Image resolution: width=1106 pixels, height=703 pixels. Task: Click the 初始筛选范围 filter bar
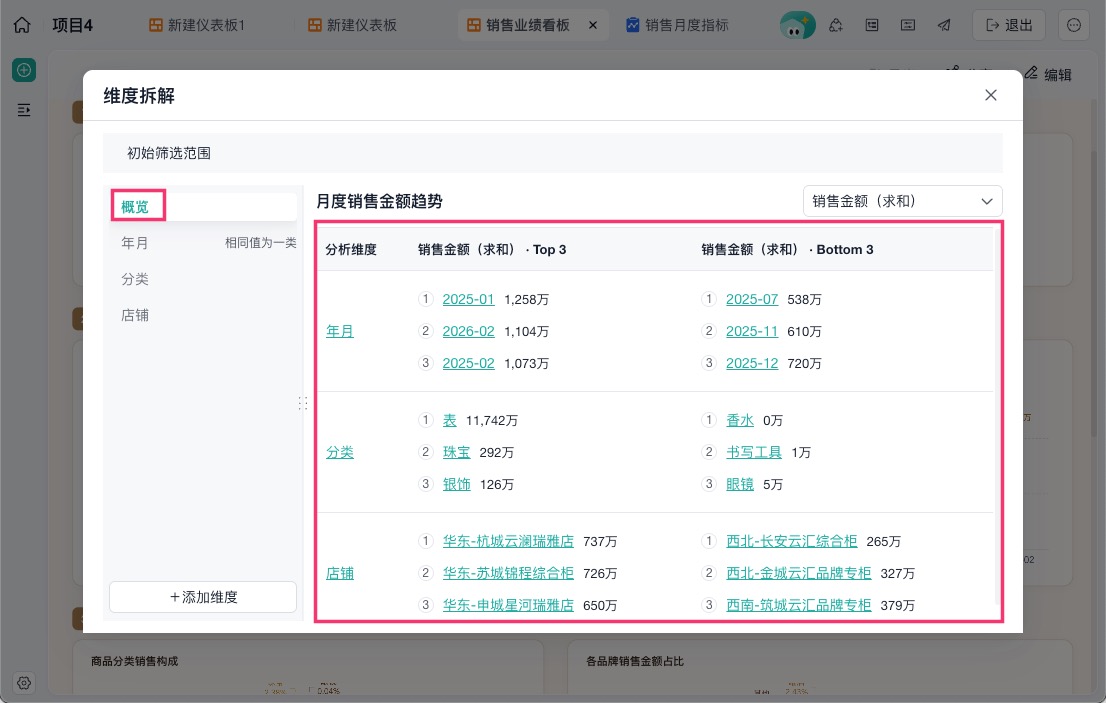click(x=552, y=153)
